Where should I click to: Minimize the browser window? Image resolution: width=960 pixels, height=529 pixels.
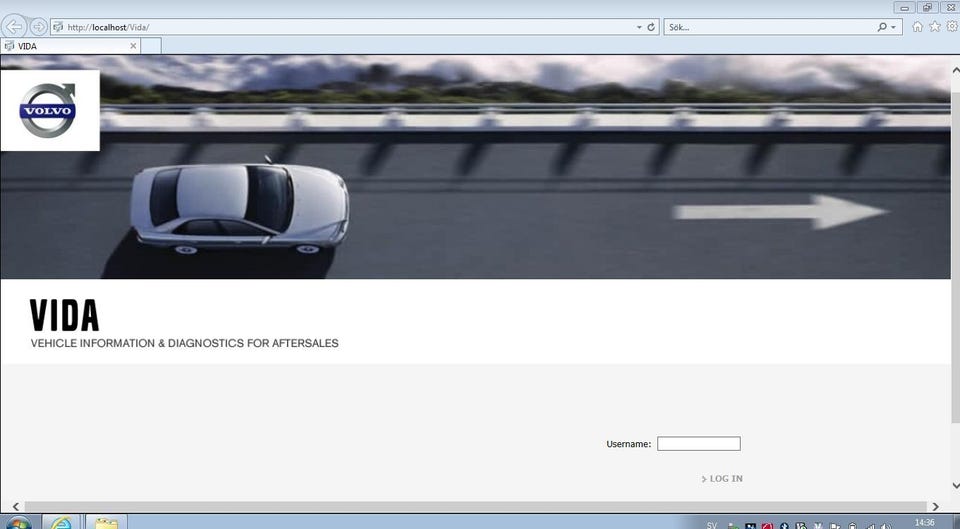click(x=904, y=7)
